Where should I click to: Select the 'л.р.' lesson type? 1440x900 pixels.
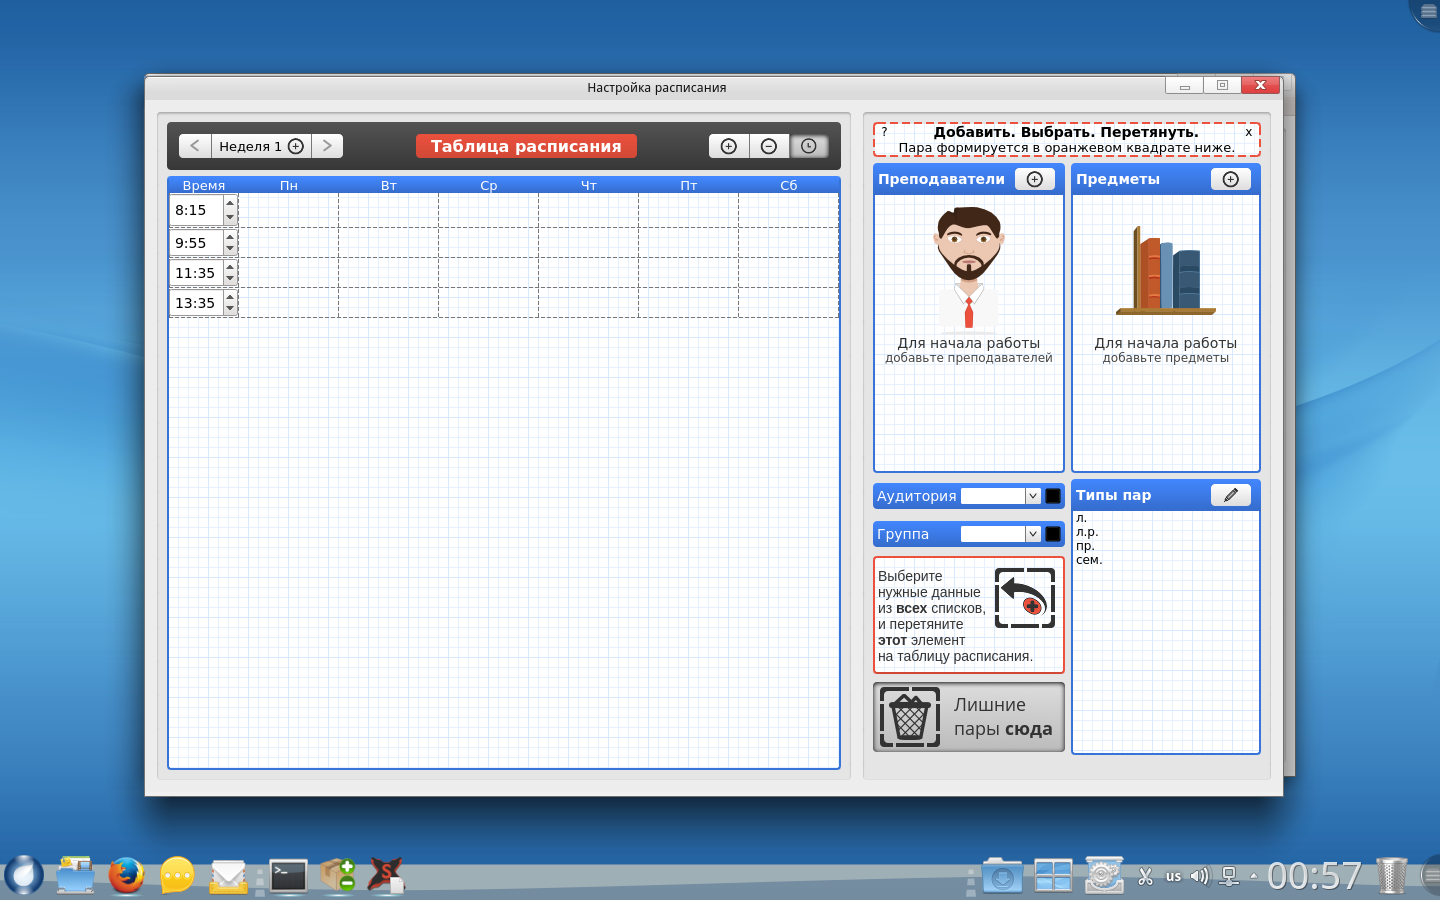[x=1087, y=532]
